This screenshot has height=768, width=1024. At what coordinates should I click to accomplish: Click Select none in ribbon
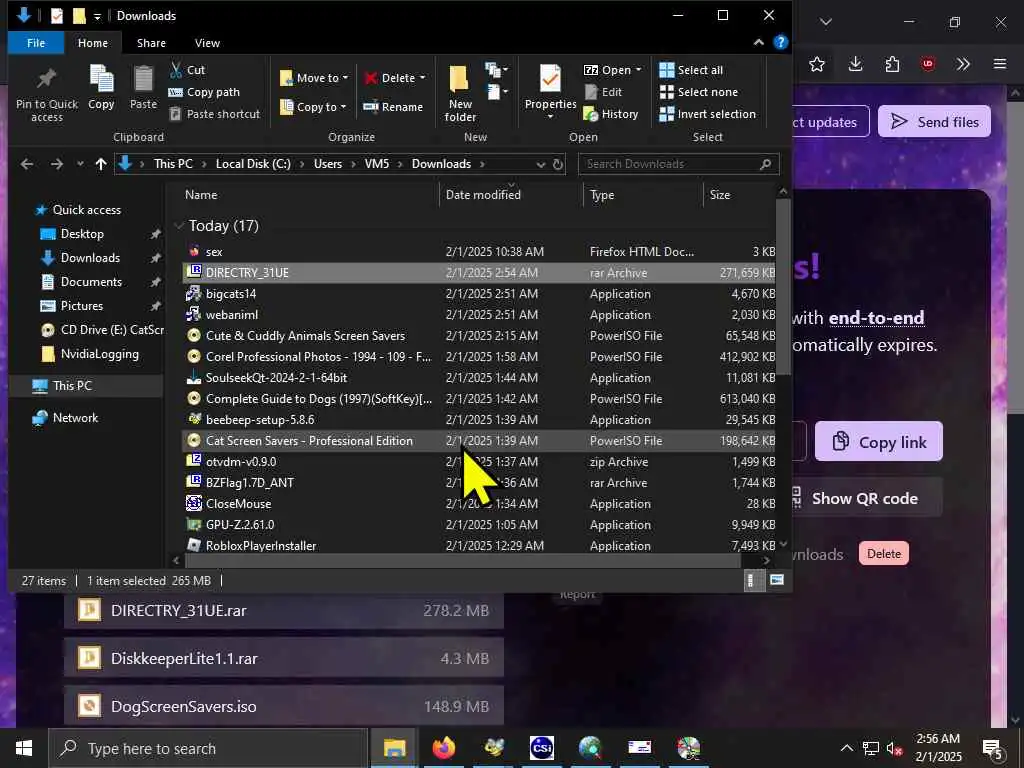(699, 92)
